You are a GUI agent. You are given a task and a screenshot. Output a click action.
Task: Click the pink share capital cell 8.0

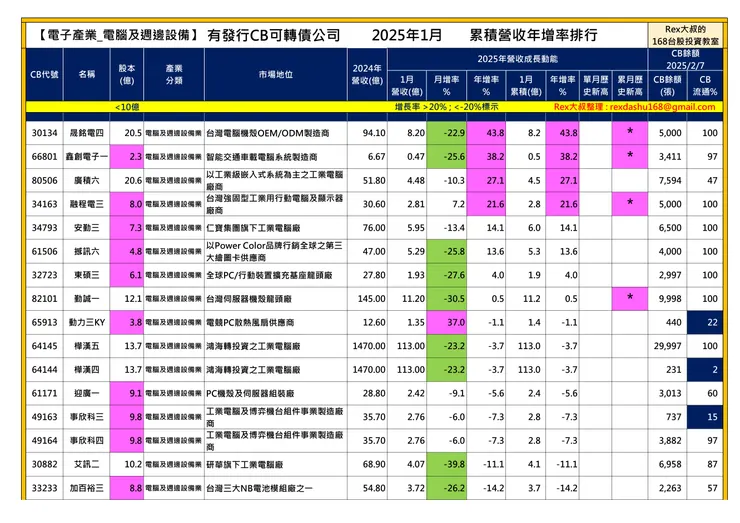[x=126, y=204]
